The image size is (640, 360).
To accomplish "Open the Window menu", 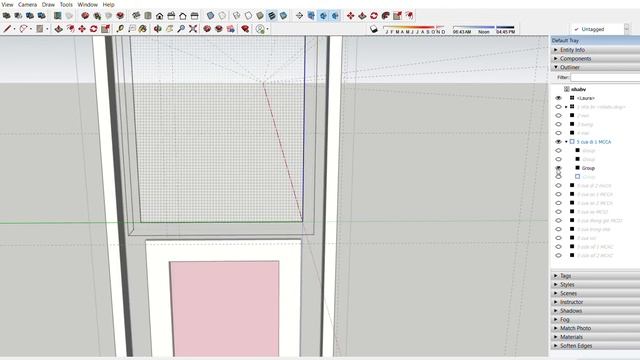I will point(87,4).
